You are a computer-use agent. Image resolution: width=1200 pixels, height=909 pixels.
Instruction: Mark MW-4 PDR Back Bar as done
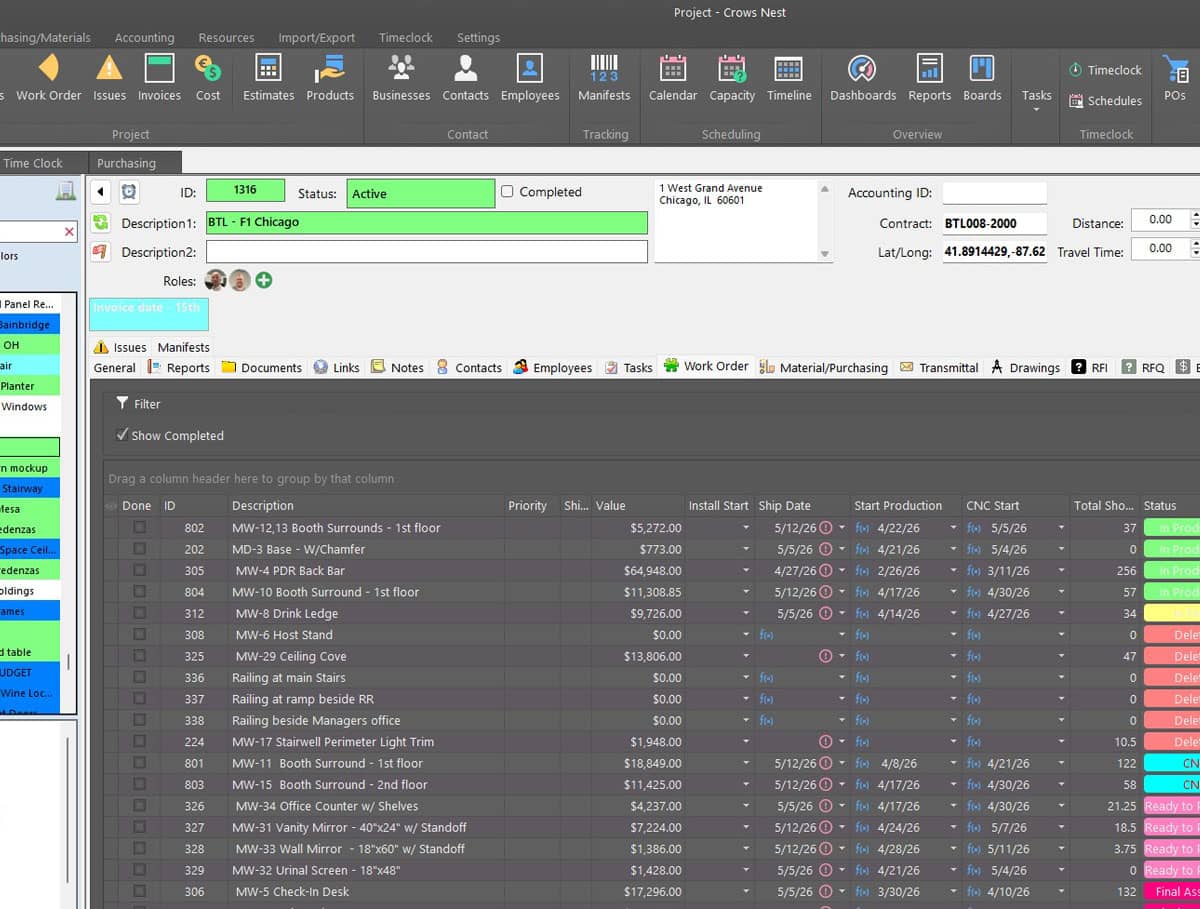[139, 571]
